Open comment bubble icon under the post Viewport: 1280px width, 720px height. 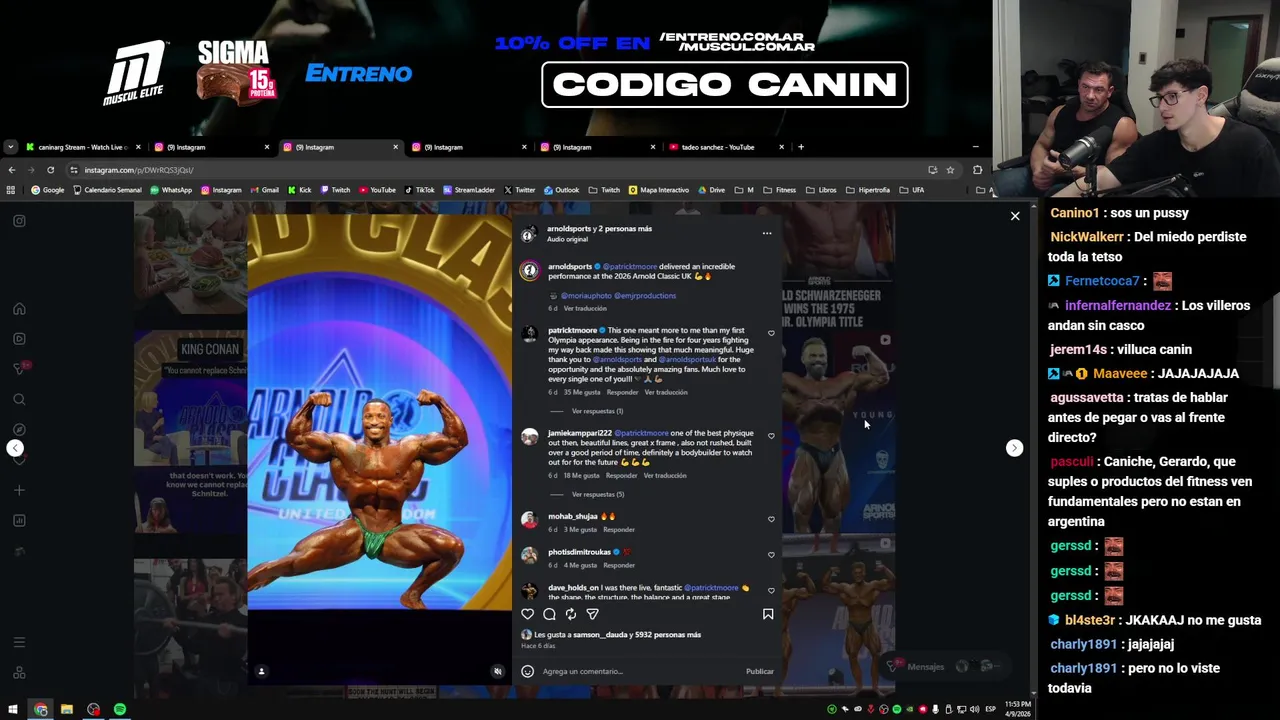pos(549,614)
